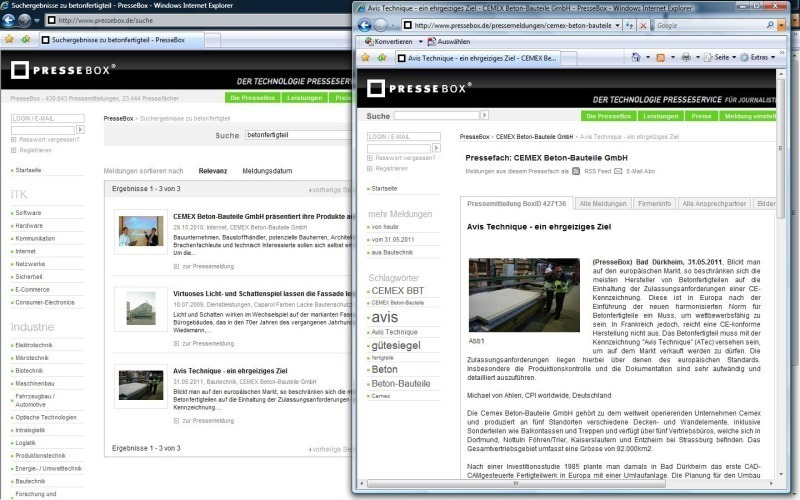Screen dimensions: 800x500
Task: Open CEMEX presentation result thumbnail in rear window
Action: [141, 232]
